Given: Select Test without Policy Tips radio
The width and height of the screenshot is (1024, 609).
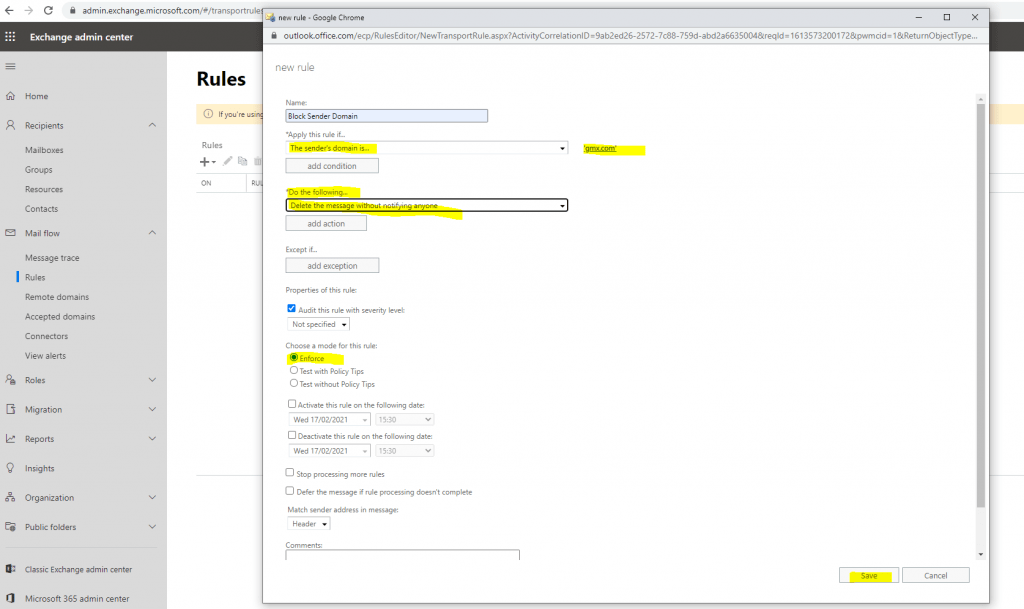Looking at the screenshot, I should pyautogui.click(x=294, y=383).
